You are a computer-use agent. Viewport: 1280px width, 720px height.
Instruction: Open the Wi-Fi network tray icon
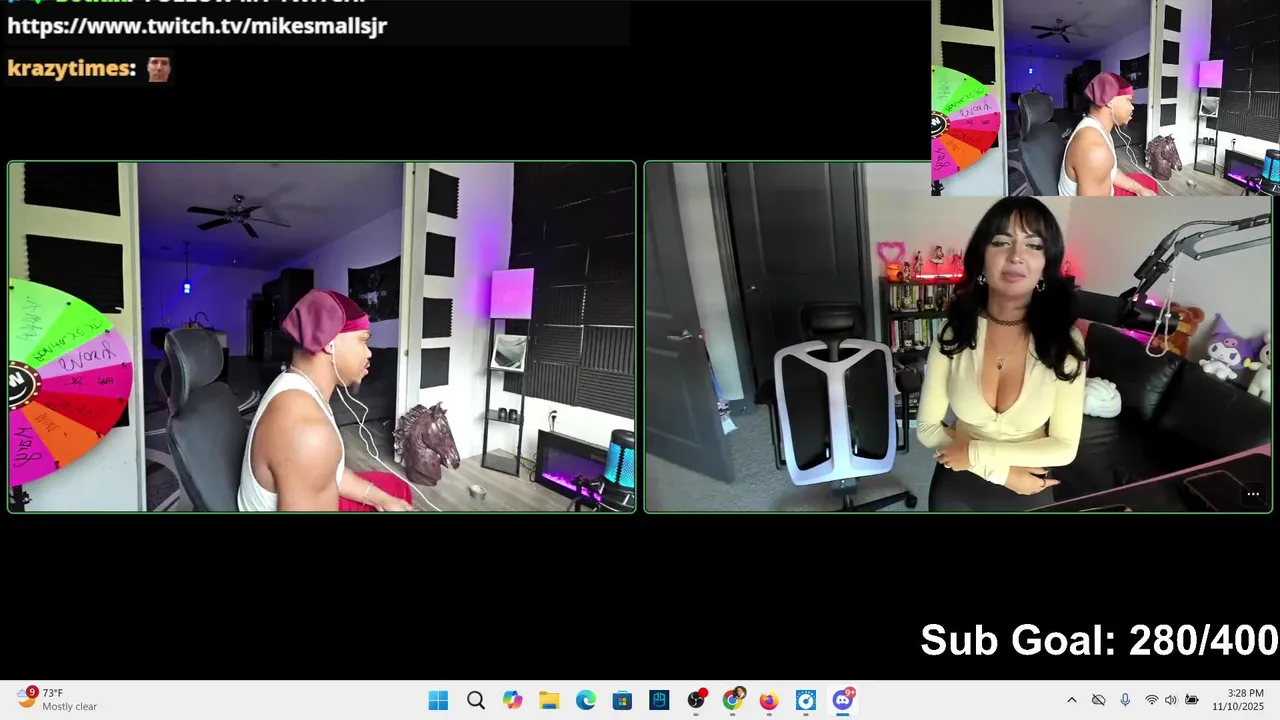pos(1152,700)
